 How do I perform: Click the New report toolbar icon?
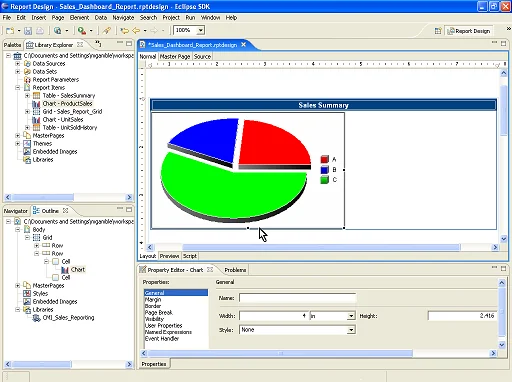(x=10, y=31)
